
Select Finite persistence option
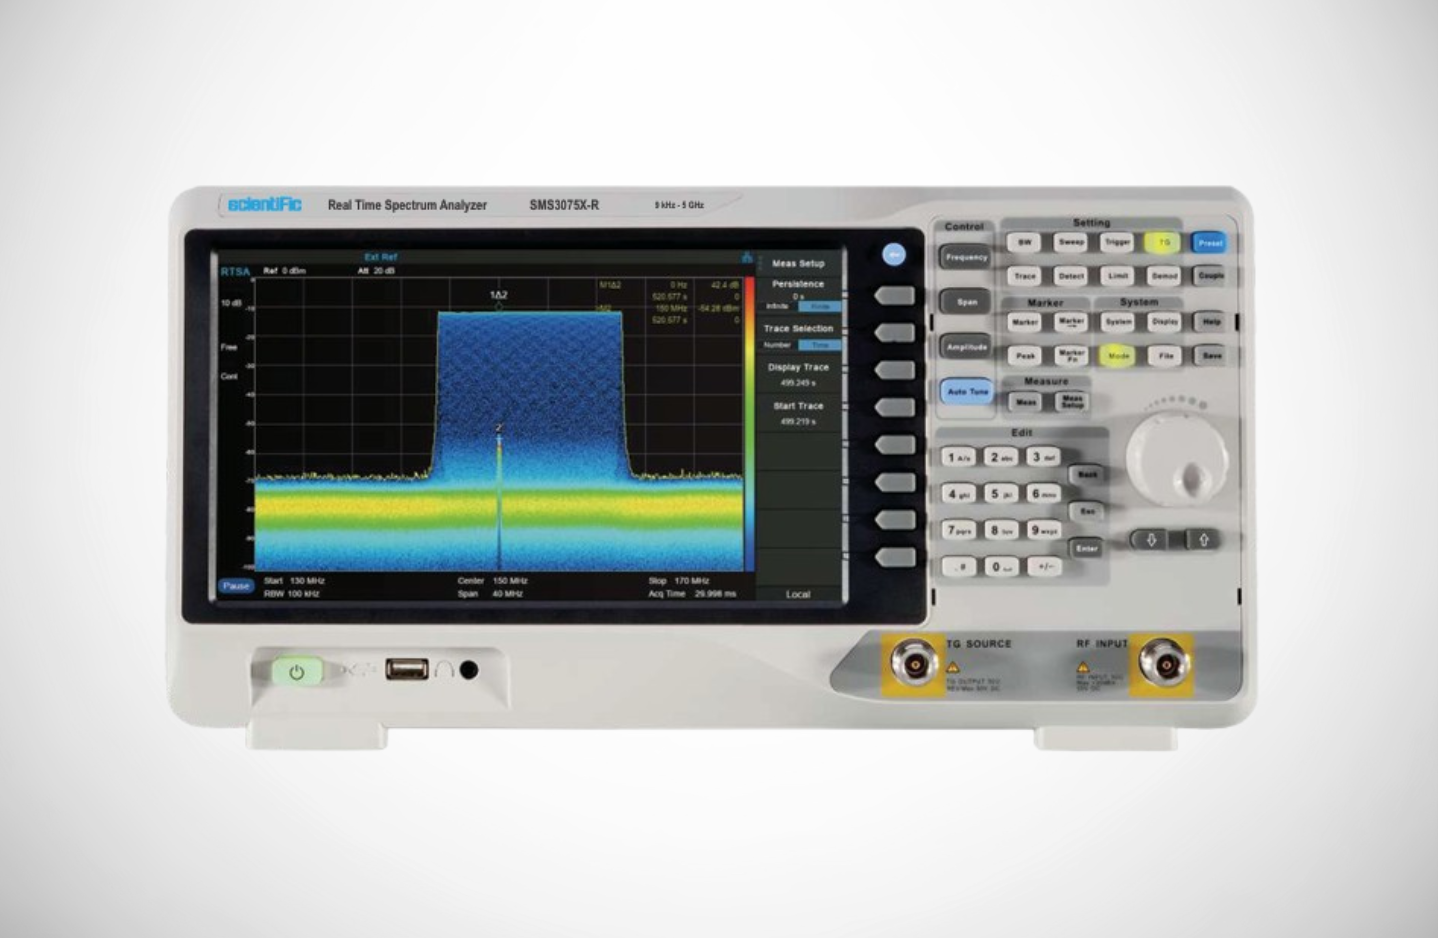click(x=820, y=307)
